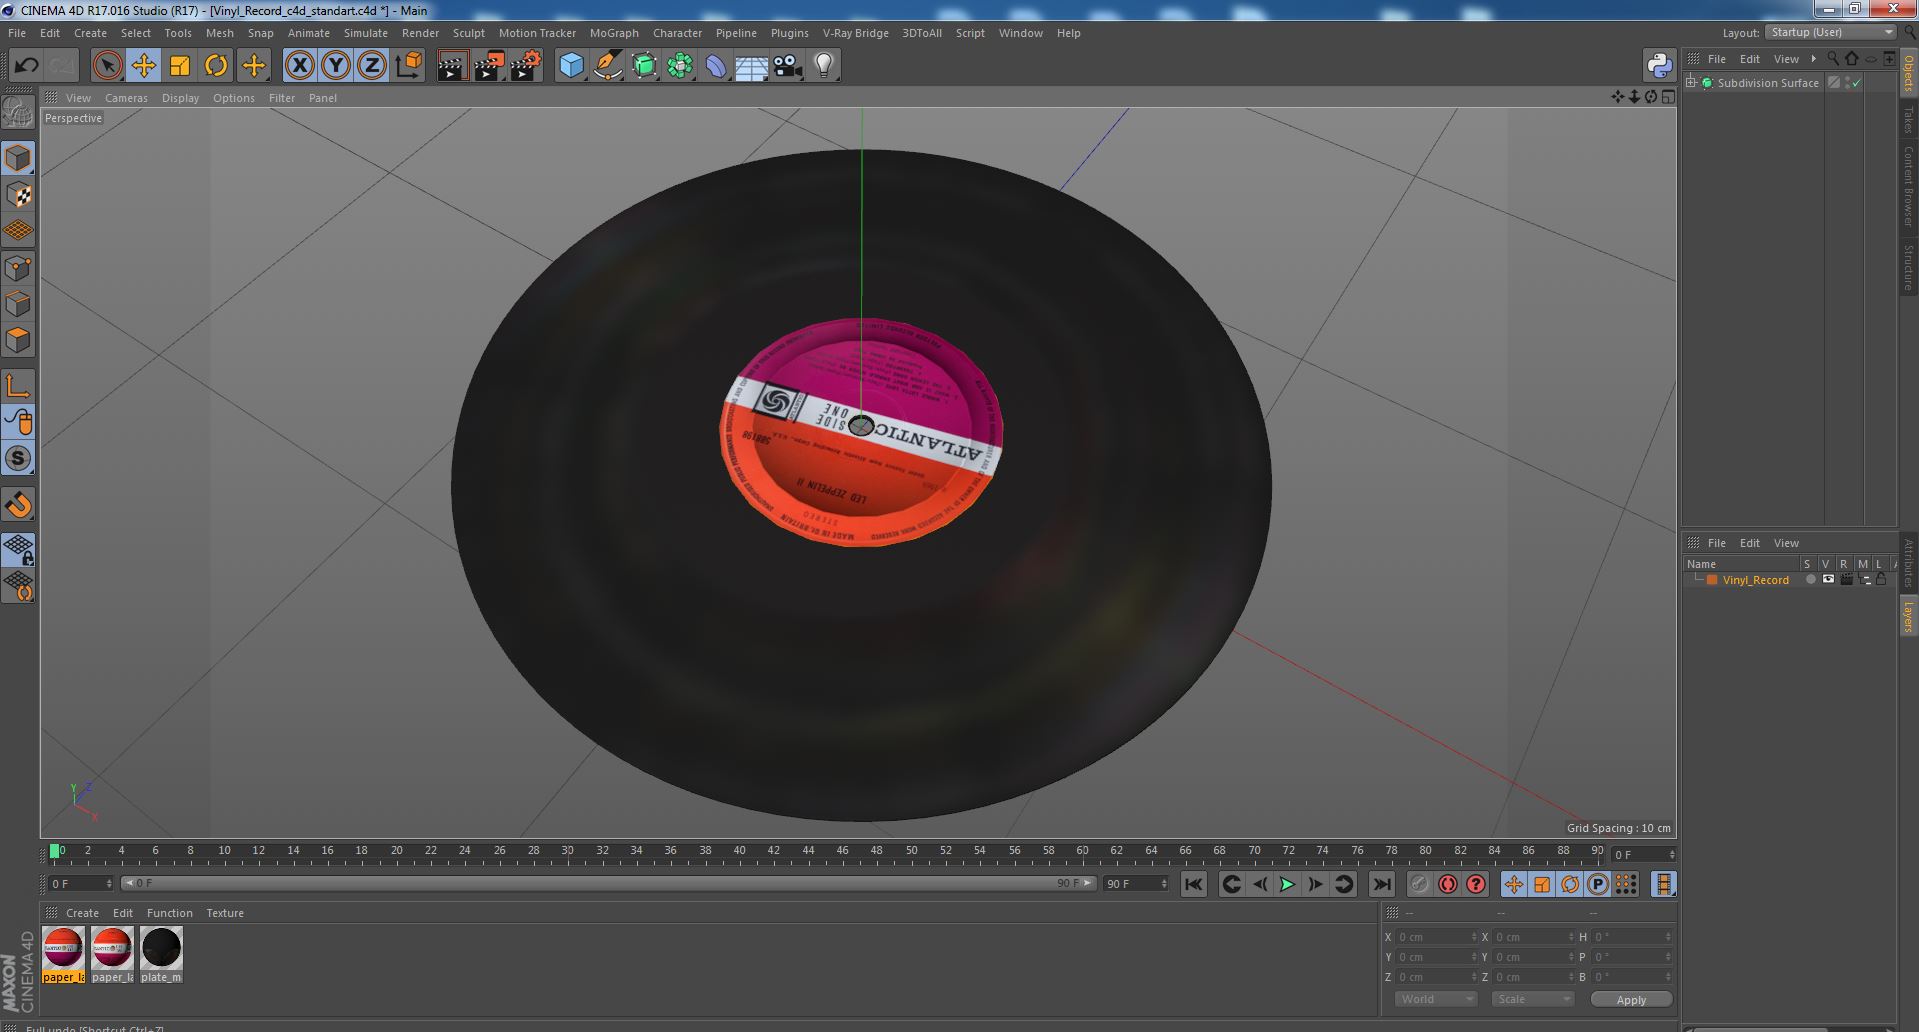Screen dimensions: 1919x1032
Task: Go to end of animation
Action: [x=1382, y=884]
